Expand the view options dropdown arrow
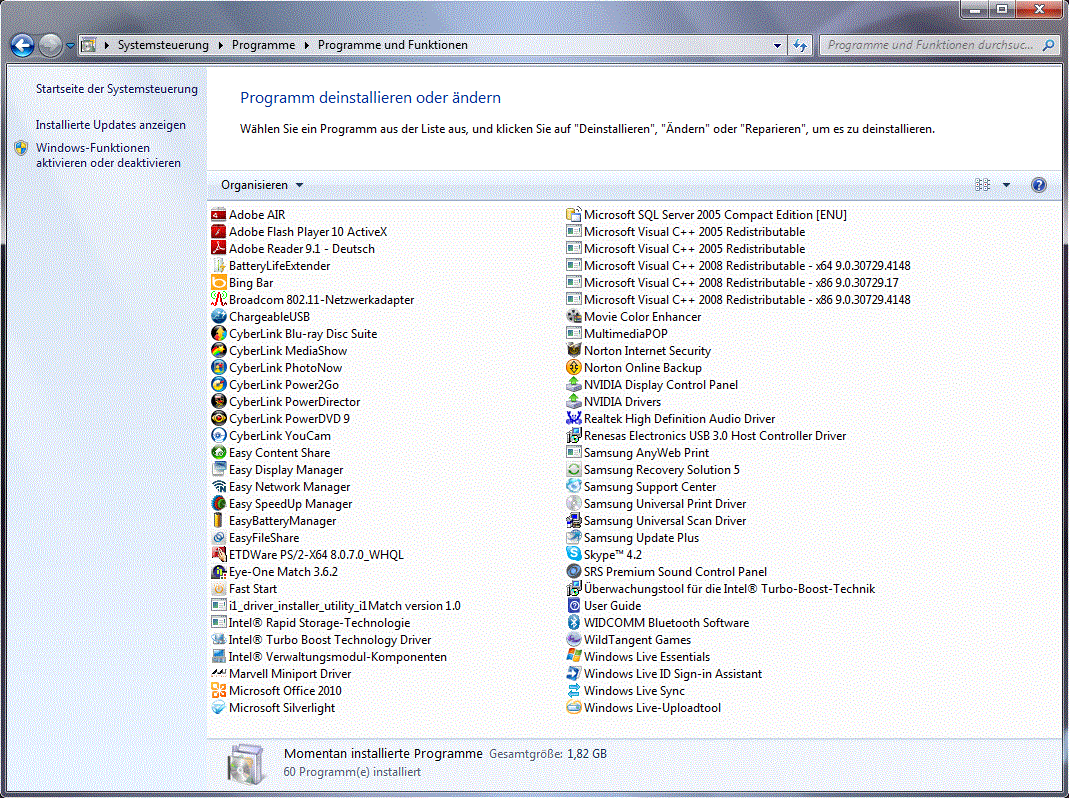1069x798 pixels. click(1006, 185)
